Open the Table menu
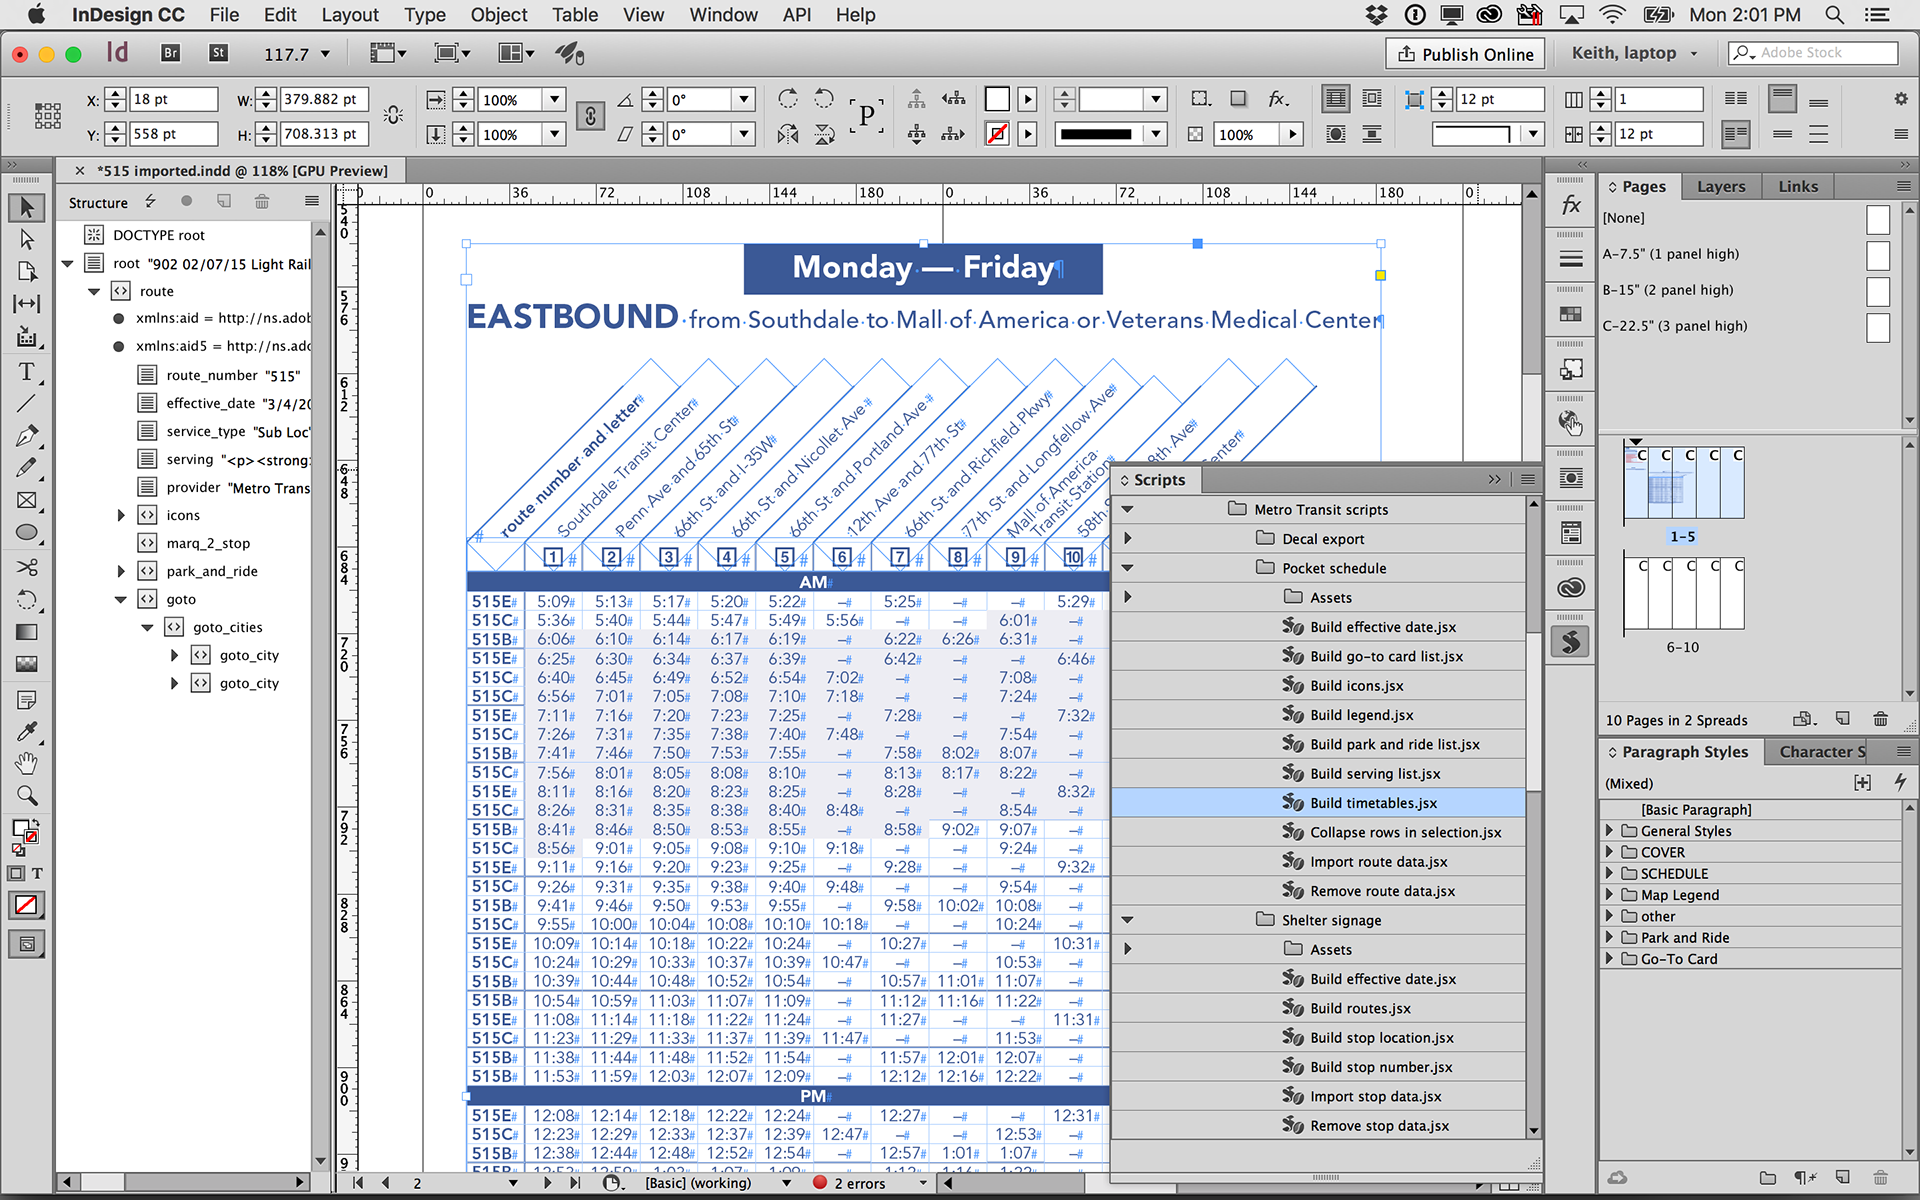 click(x=574, y=15)
